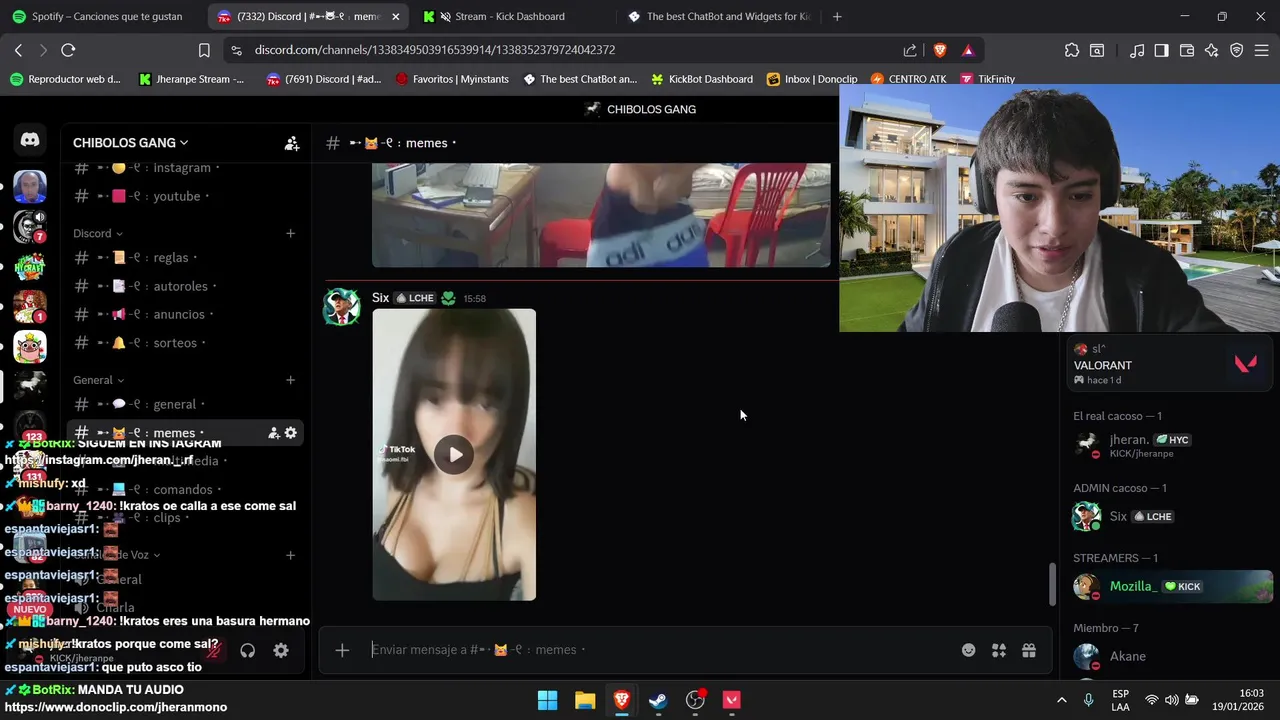Unmute the microphone in user panel
This screenshot has width=1280, height=720.
pos(214,650)
